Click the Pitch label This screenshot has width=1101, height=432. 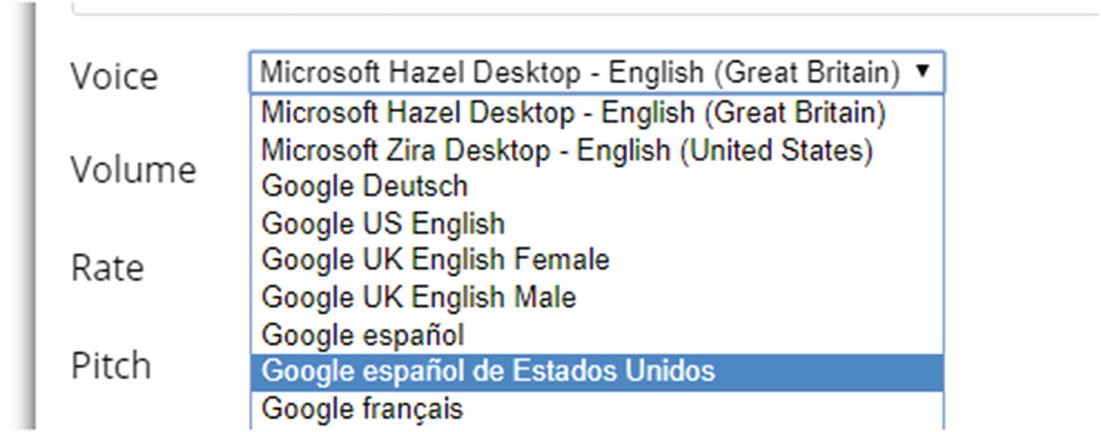tap(111, 365)
